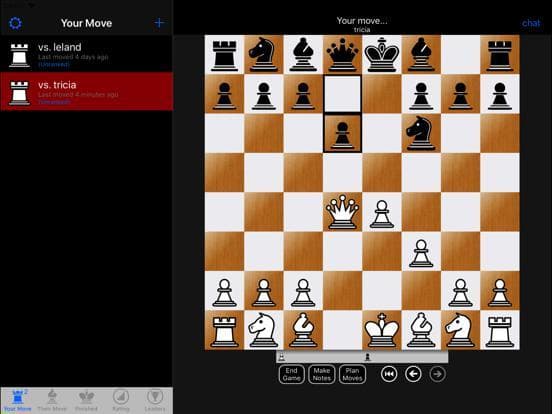
Task: Start a new game with the plus icon
Action: (x=159, y=23)
